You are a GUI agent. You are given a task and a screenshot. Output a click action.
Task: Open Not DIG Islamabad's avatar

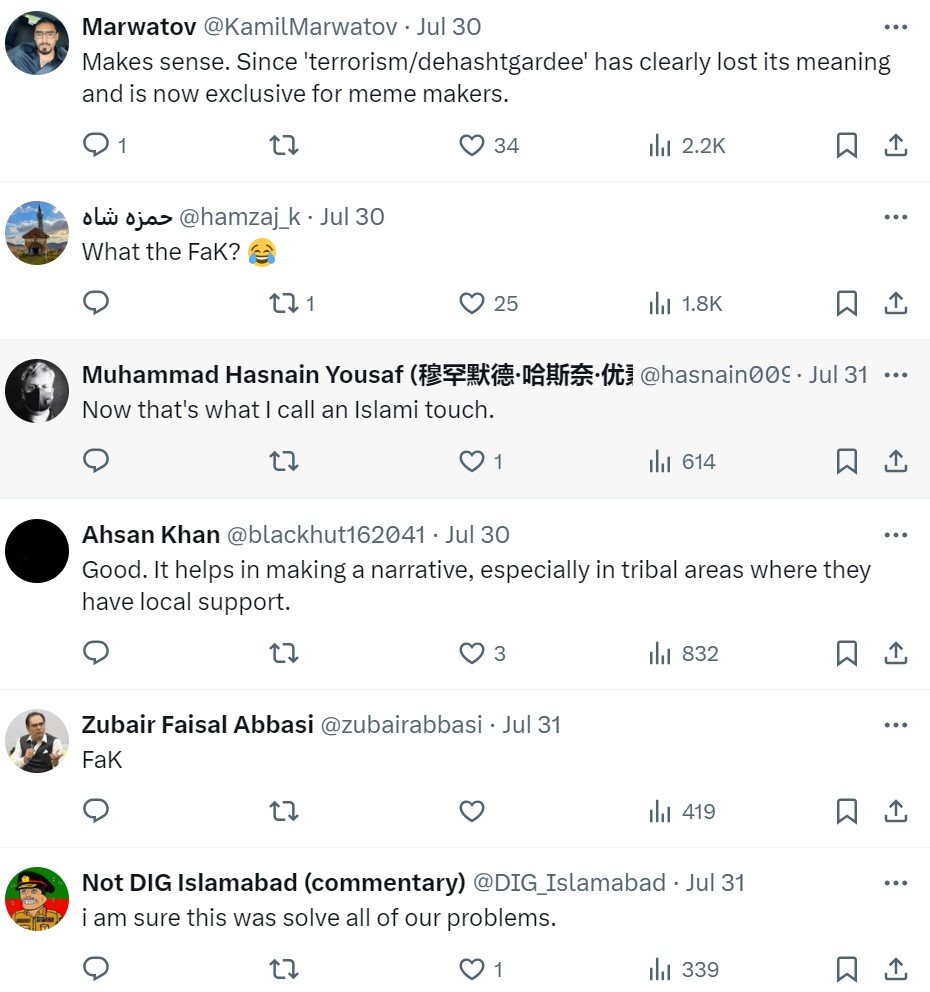click(x=37, y=899)
